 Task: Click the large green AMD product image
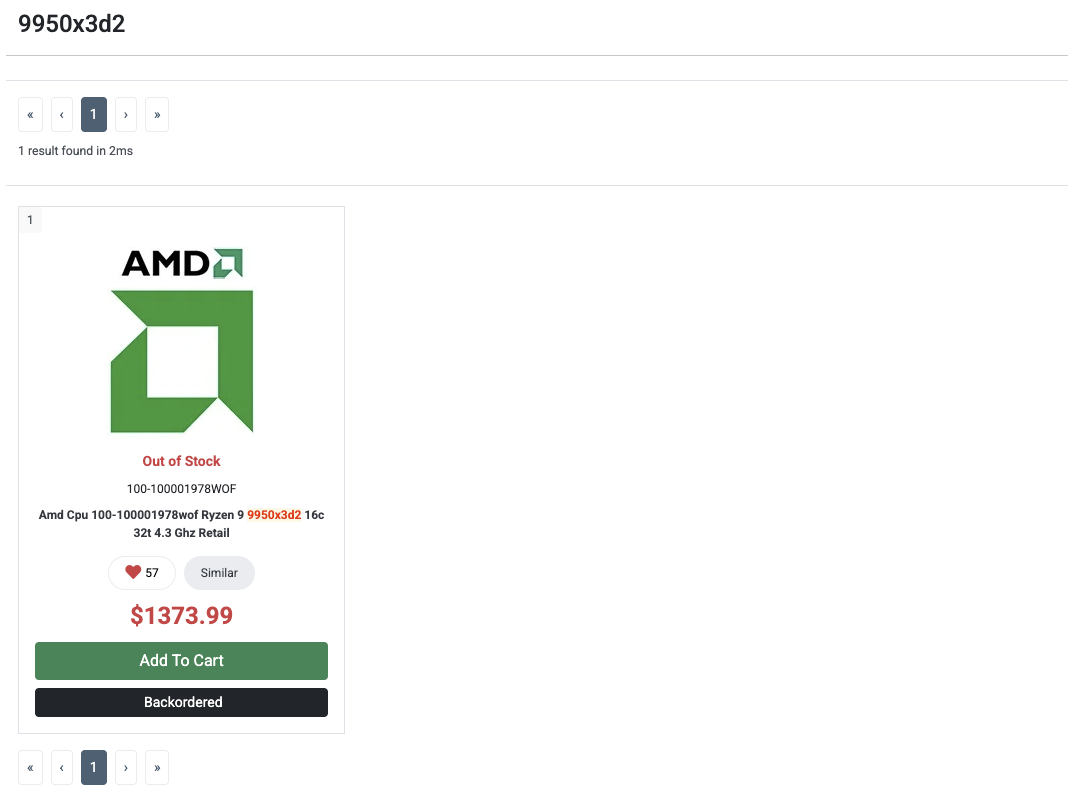tap(181, 361)
